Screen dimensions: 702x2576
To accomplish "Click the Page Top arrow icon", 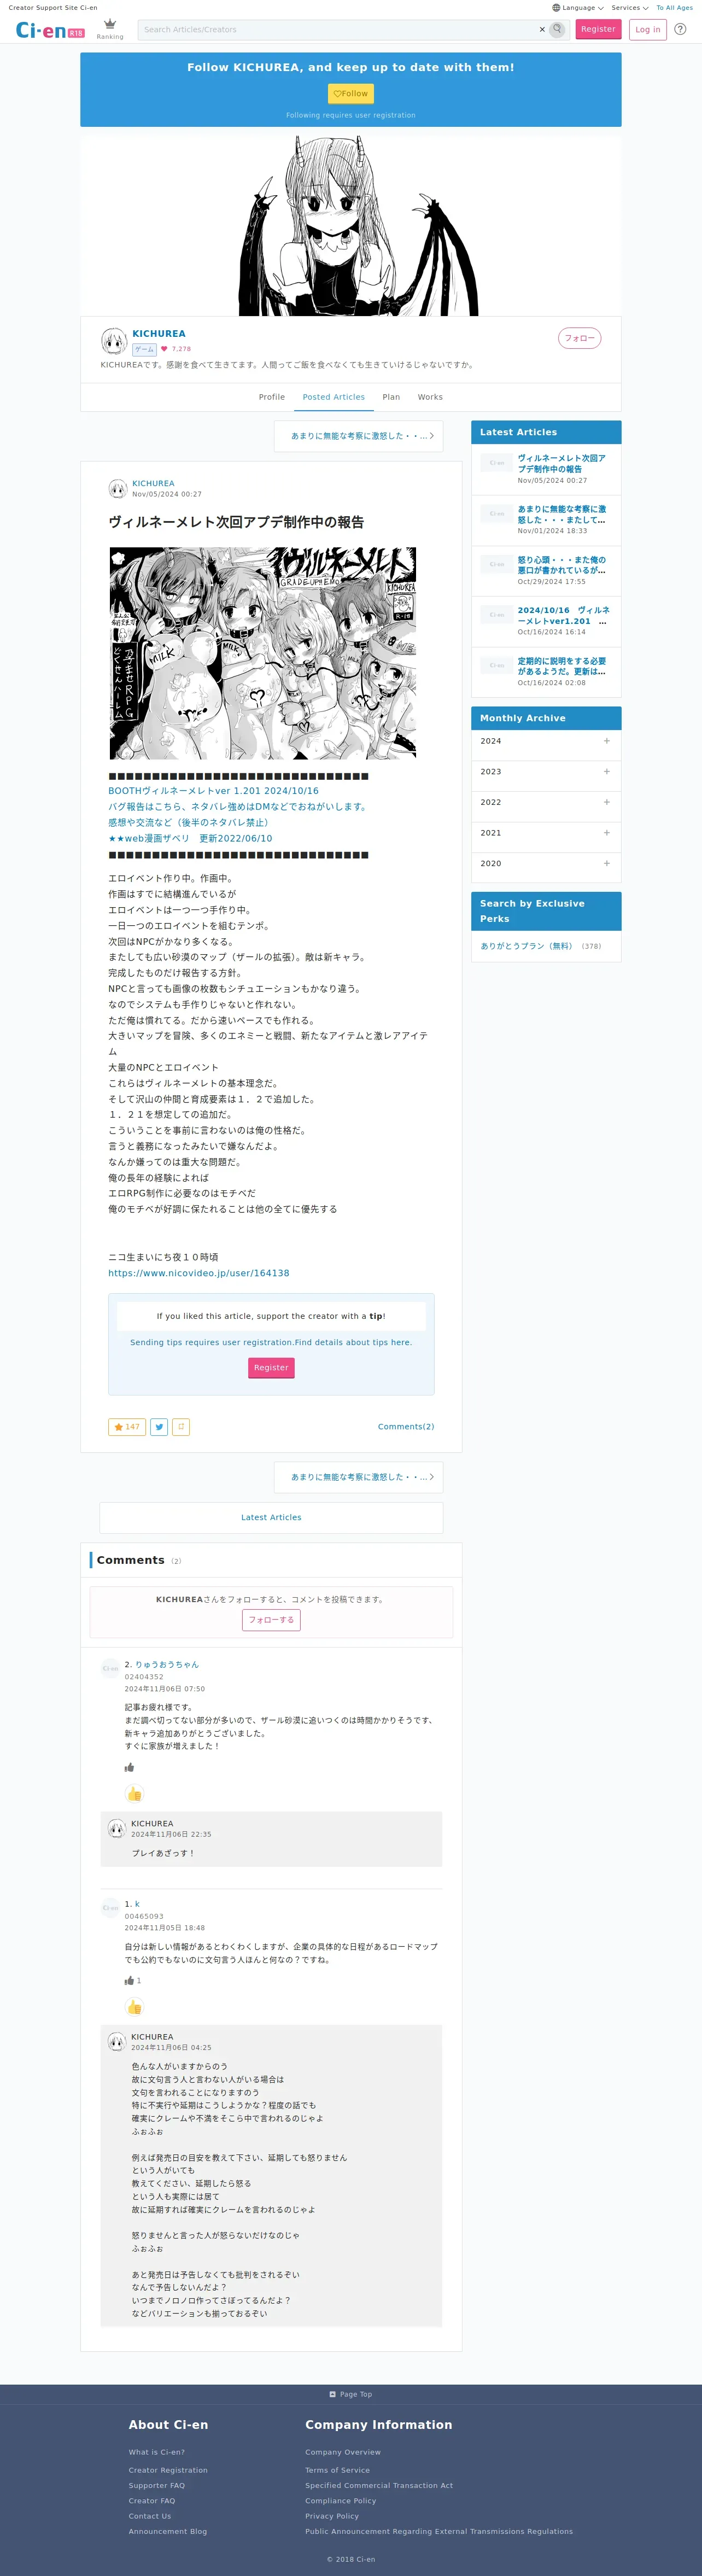I will click(x=333, y=2394).
